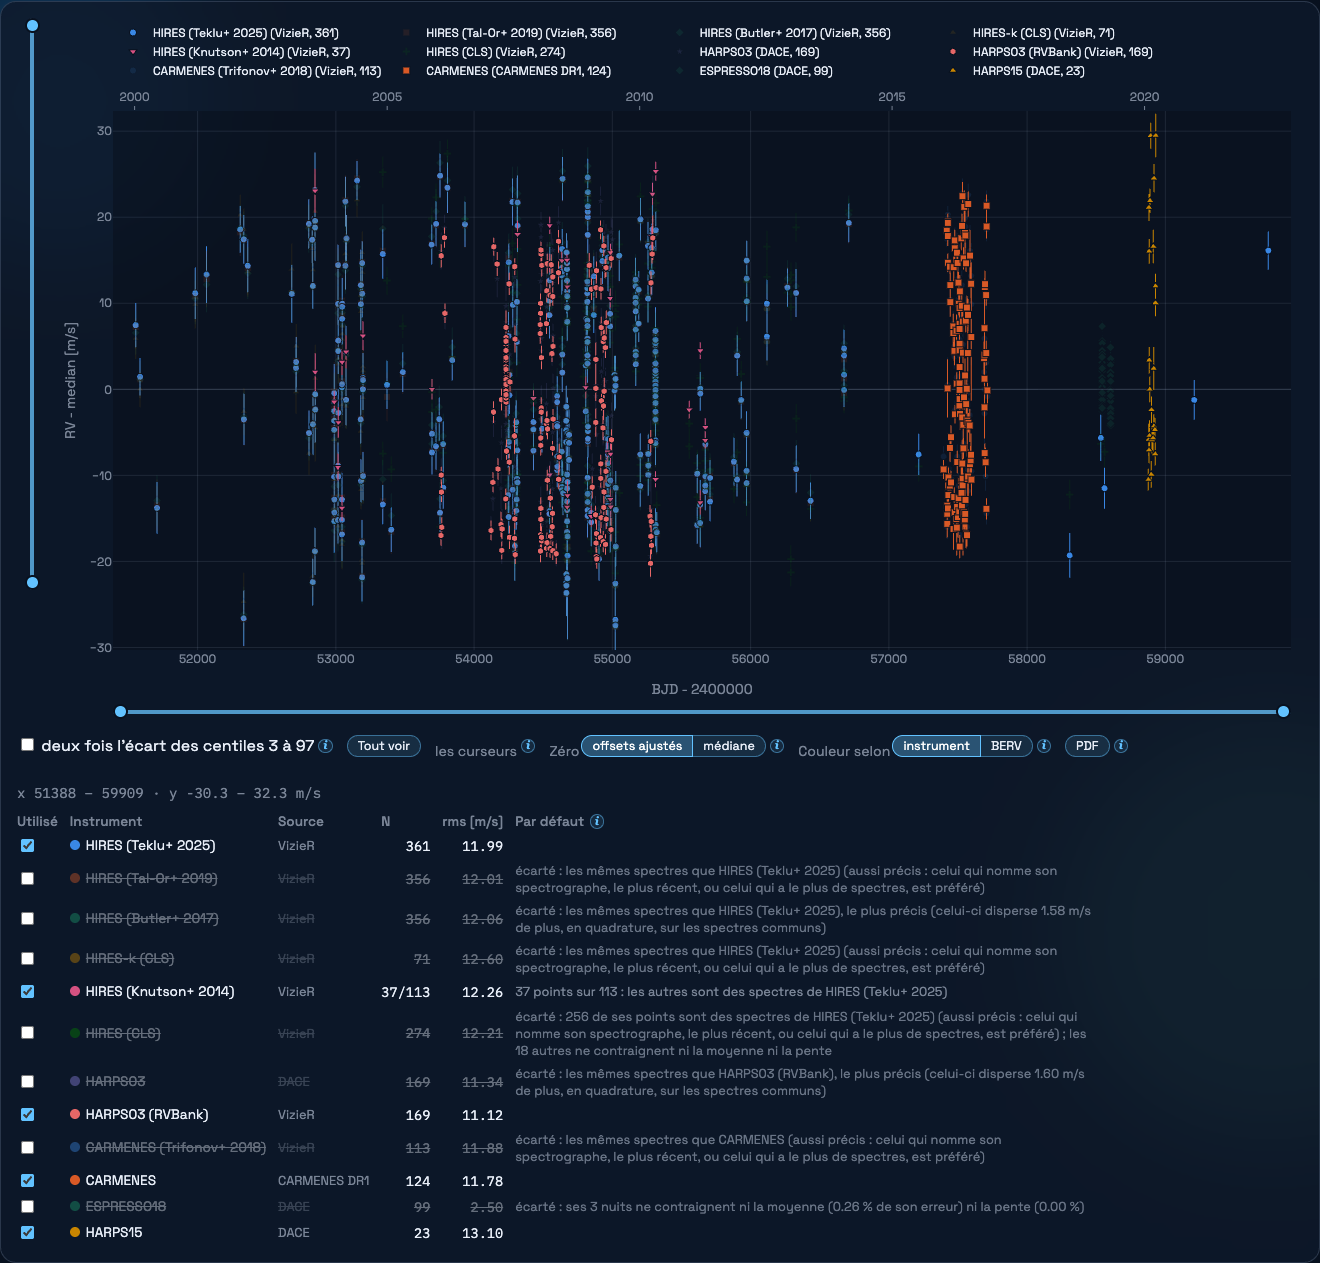1320x1263 pixels.
Task: Click '37/113' count in Knutson row
Action: (406, 992)
